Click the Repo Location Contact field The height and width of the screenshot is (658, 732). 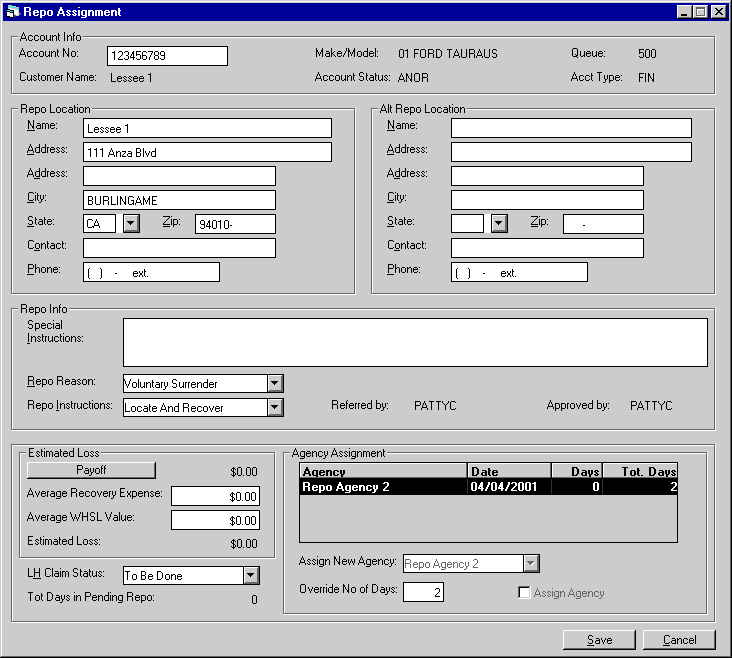click(x=179, y=248)
